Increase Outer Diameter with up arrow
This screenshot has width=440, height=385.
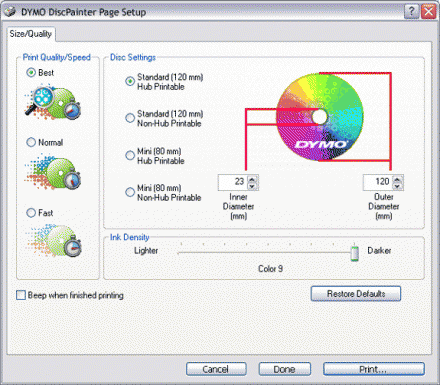click(x=397, y=179)
